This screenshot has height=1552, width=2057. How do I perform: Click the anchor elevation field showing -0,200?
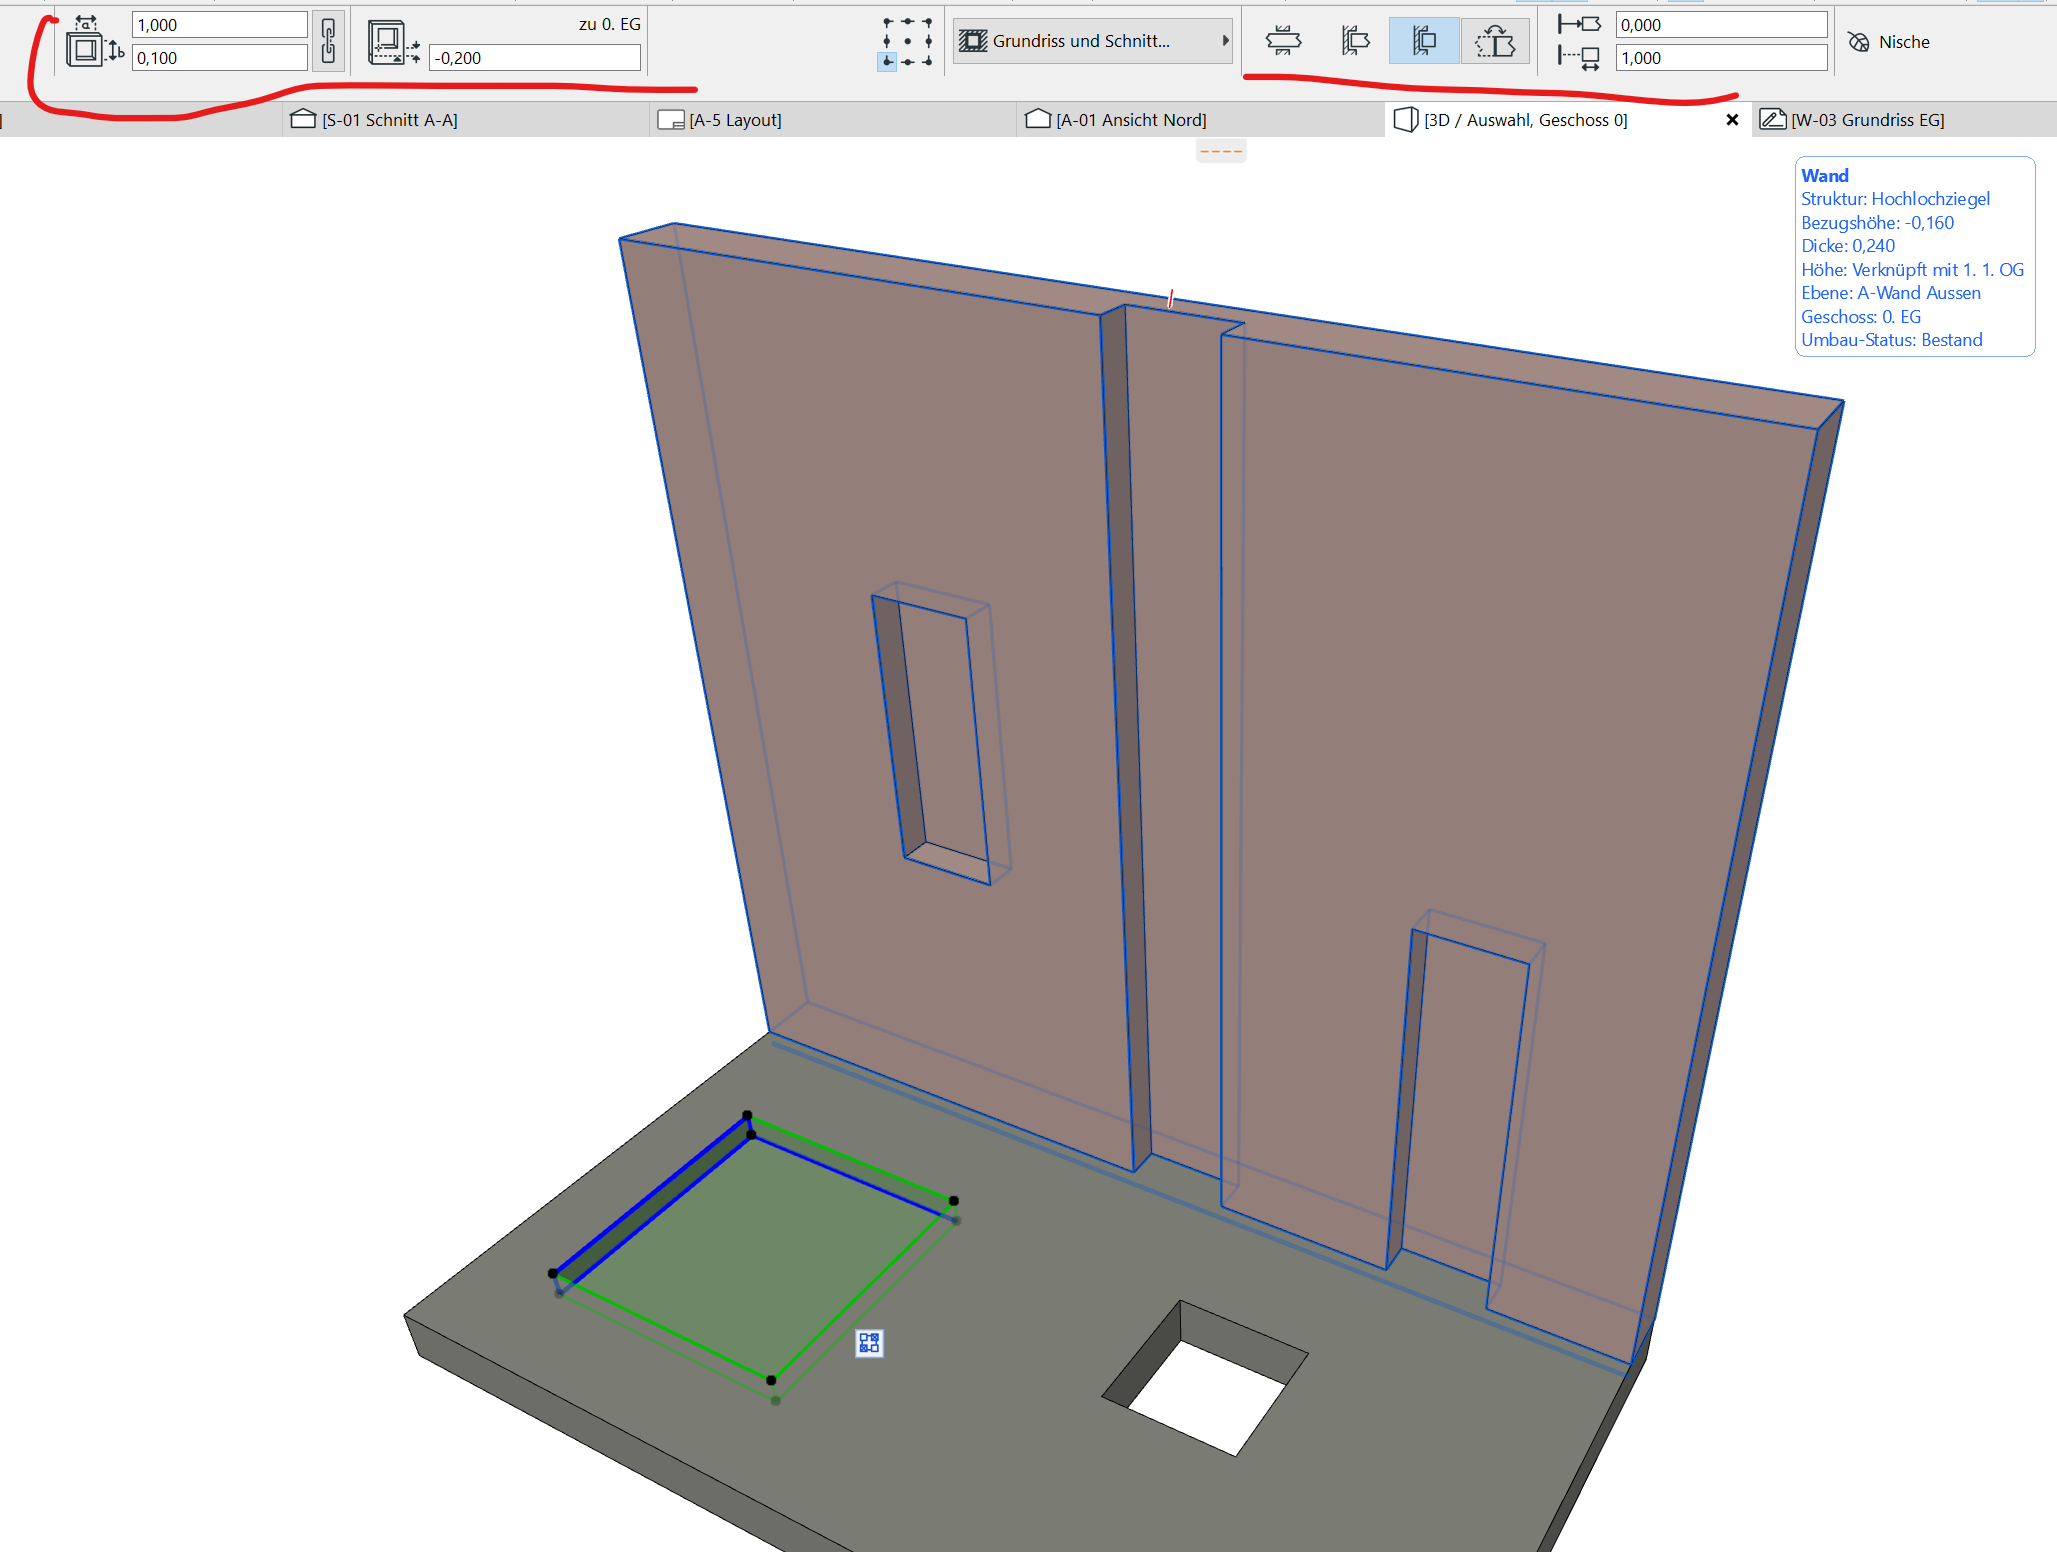[x=534, y=58]
